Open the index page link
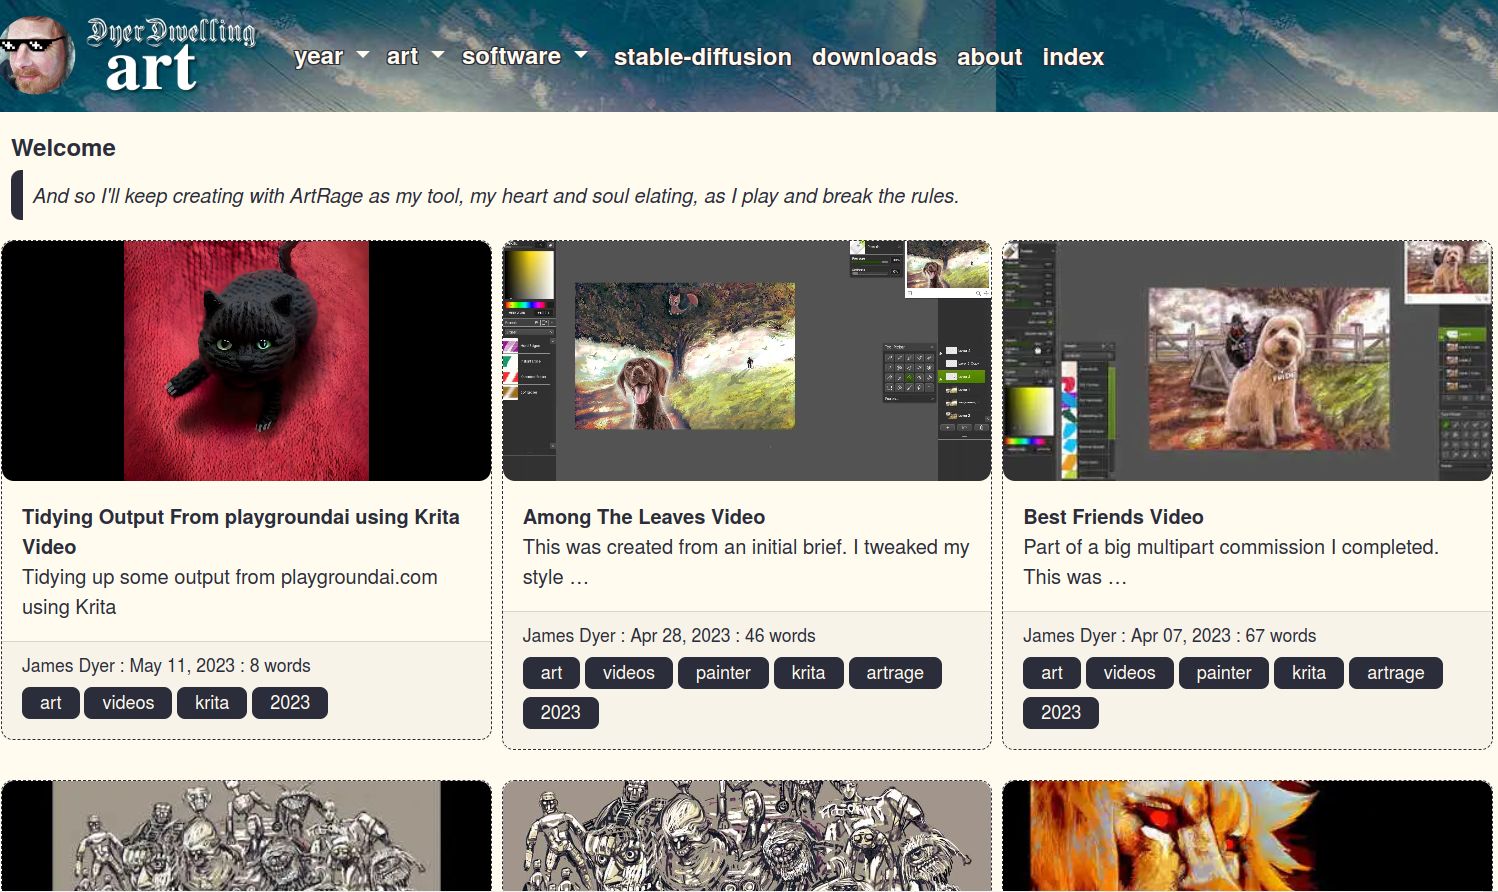1498x892 pixels. pos(1072,57)
